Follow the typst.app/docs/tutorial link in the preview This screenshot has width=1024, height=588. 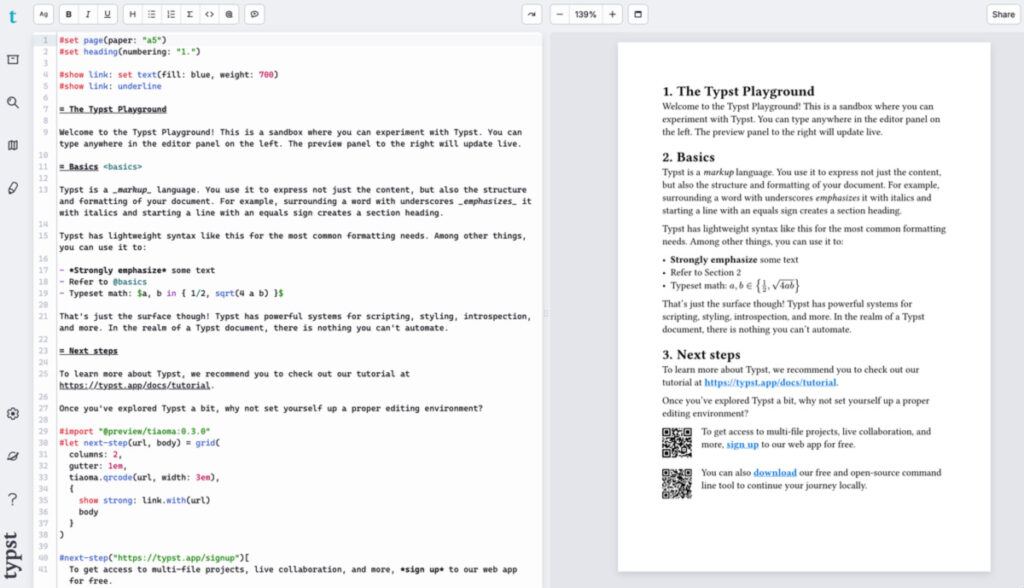tap(770, 382)
